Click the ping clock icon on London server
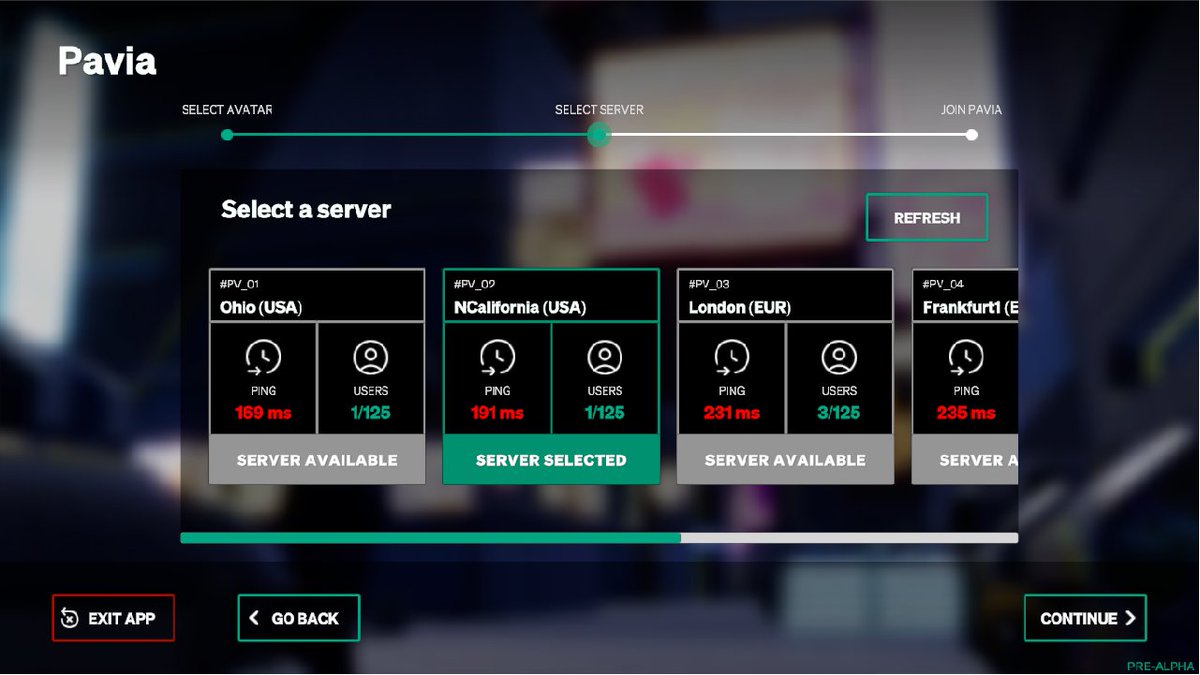Viewport: 1200px width, 675px height. (x=731, y=358)
